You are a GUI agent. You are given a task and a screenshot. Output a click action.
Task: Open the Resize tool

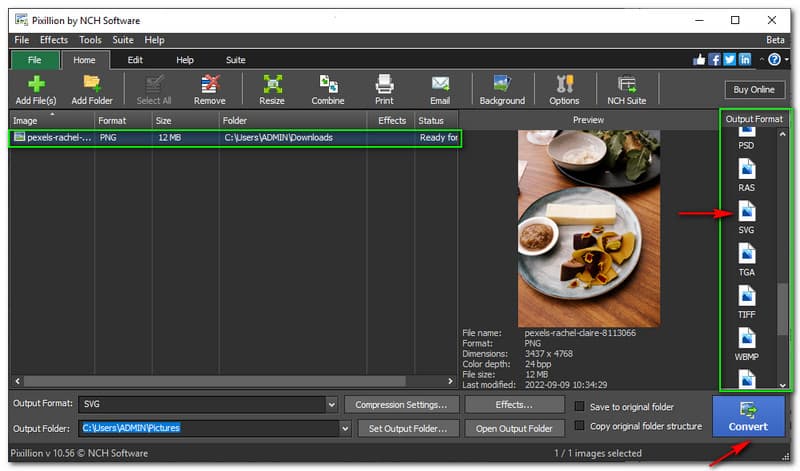point(272,89)
